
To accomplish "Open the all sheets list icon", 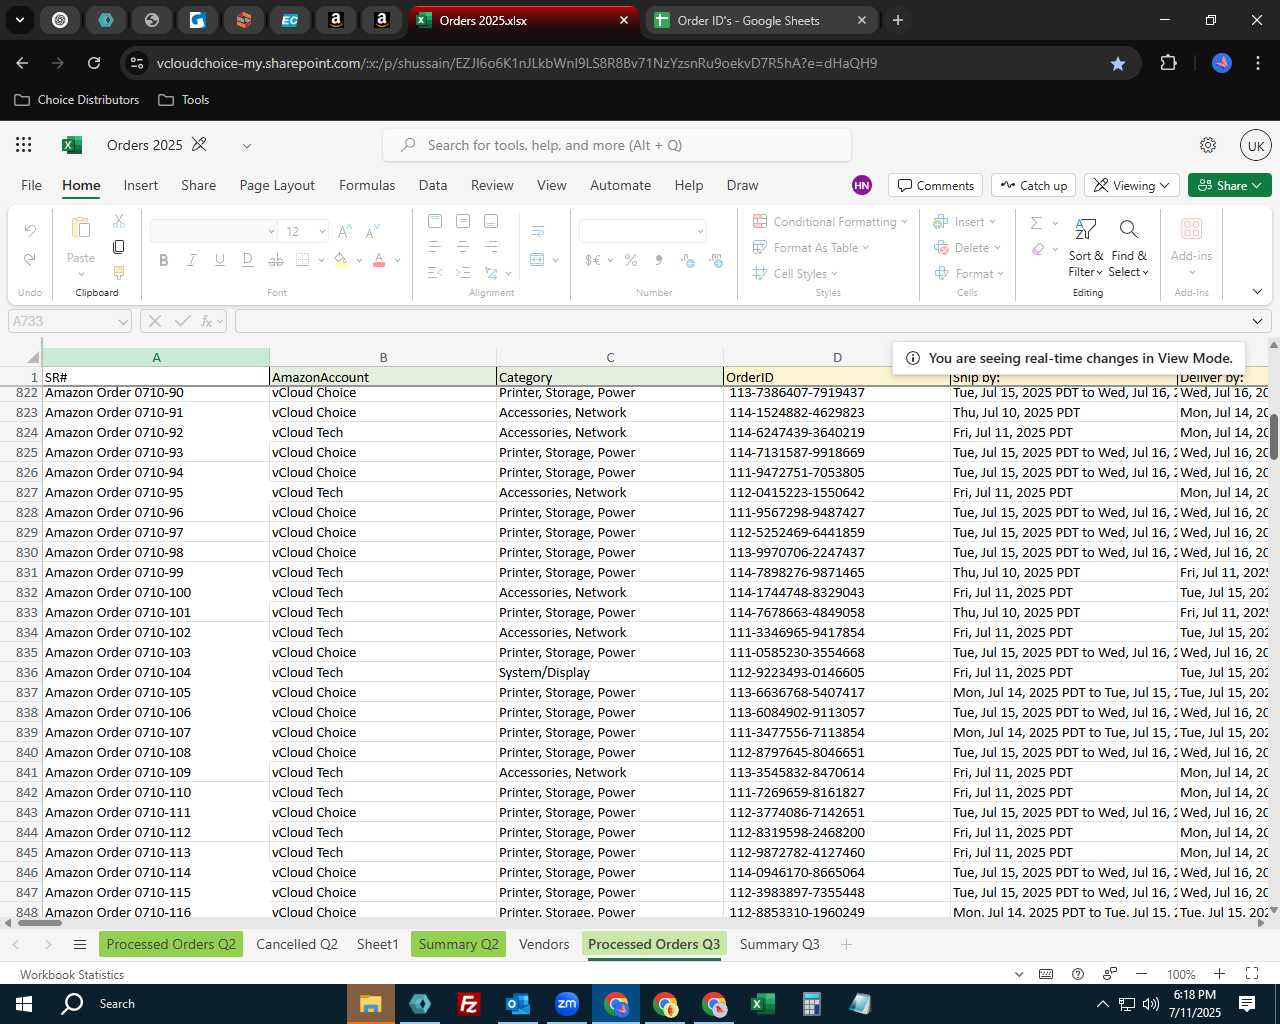I will (80, 945).
